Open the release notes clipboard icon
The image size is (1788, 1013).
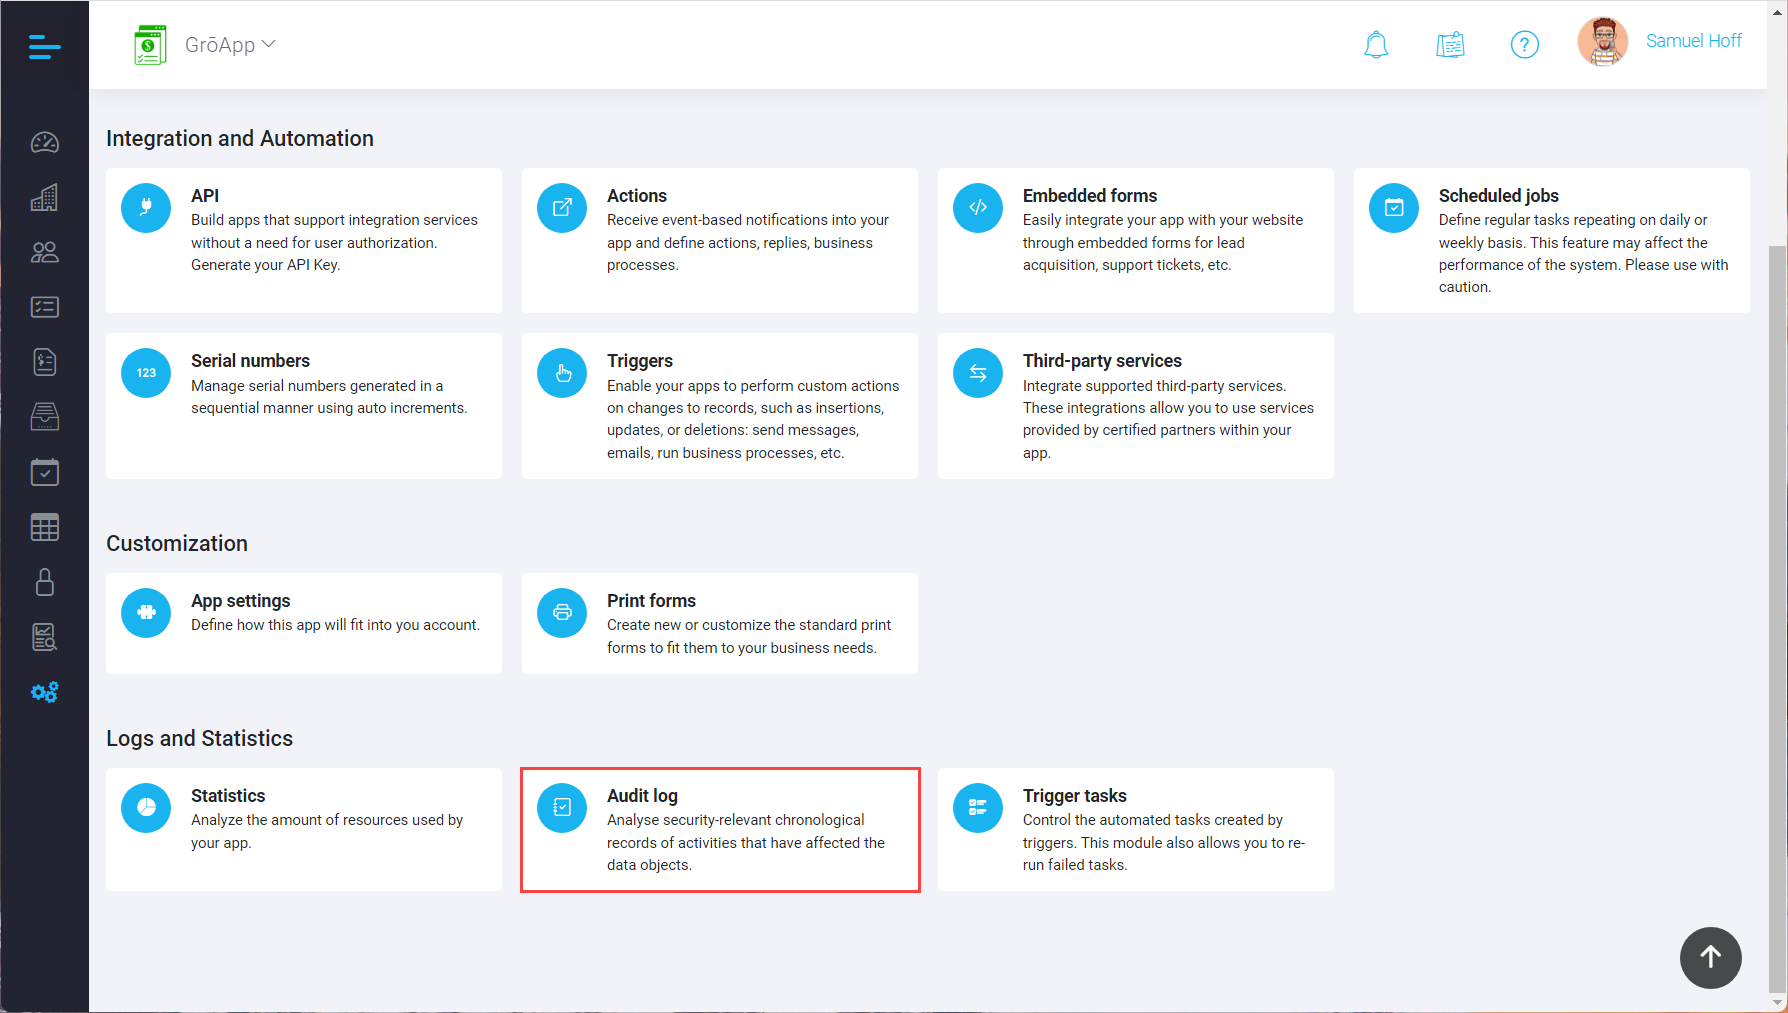(x=1450, y=44)
